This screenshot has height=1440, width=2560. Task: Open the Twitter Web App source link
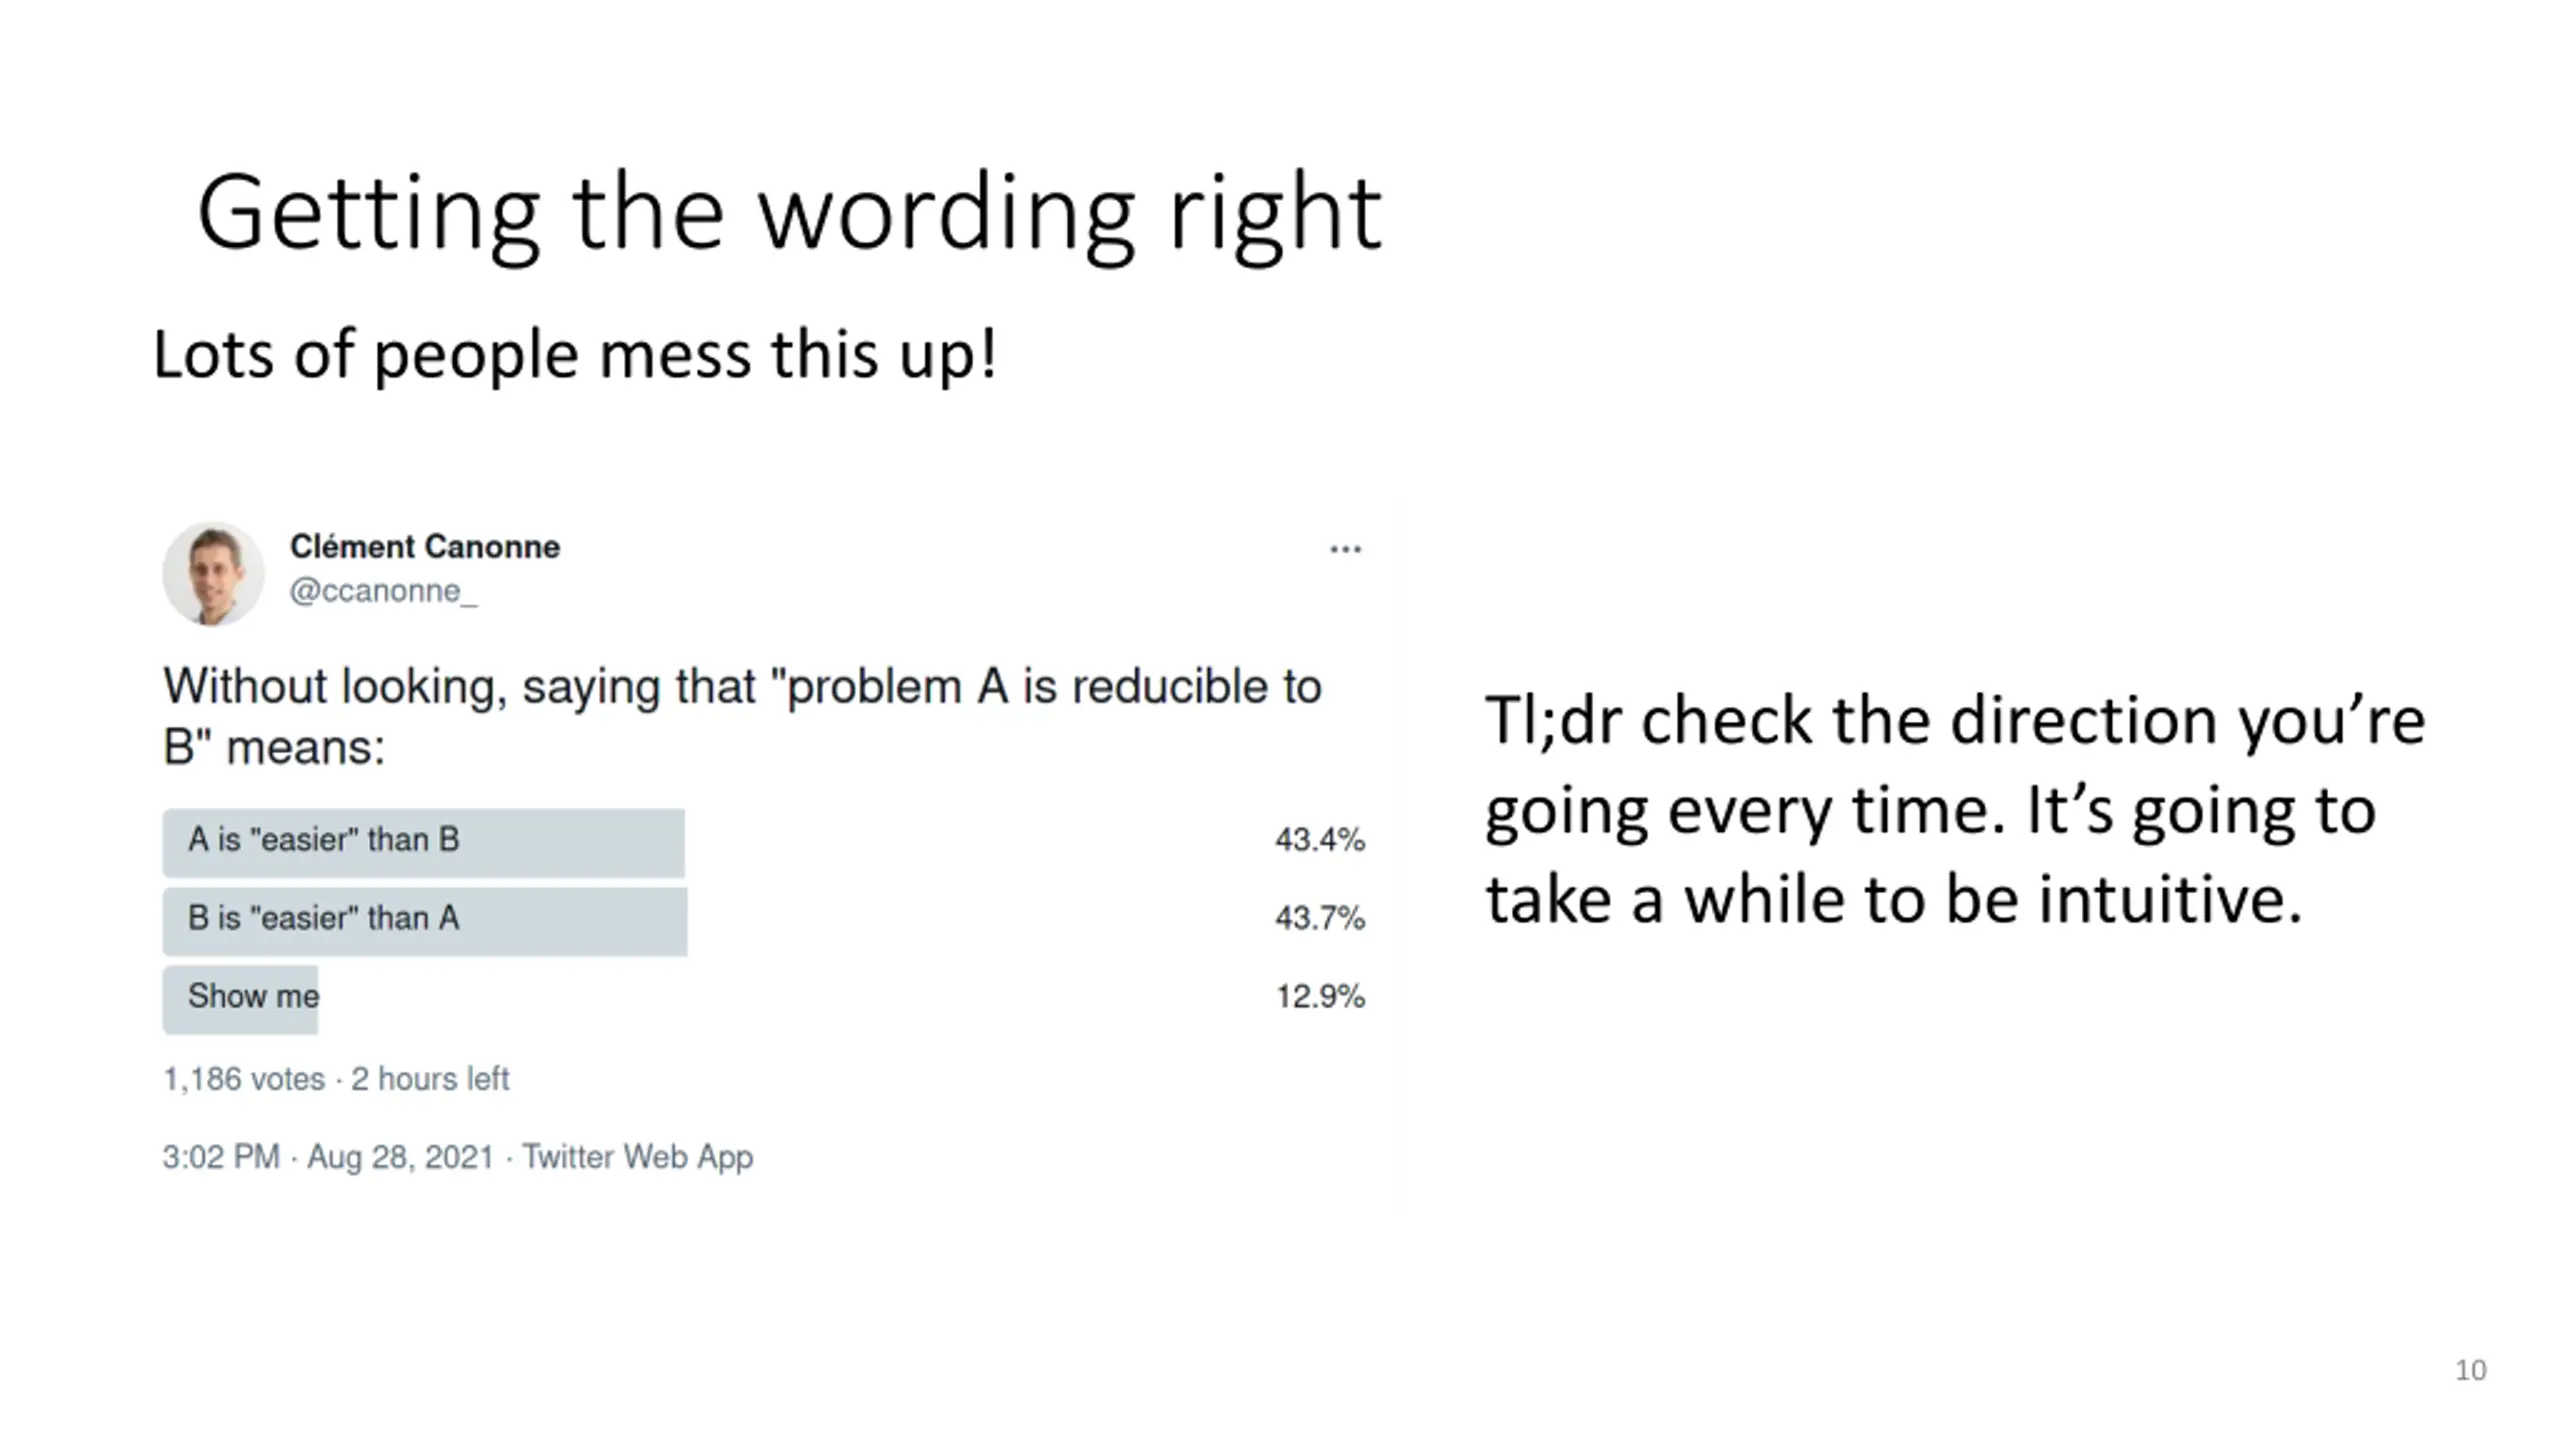pyautogui.click(x=638, y=1157)
